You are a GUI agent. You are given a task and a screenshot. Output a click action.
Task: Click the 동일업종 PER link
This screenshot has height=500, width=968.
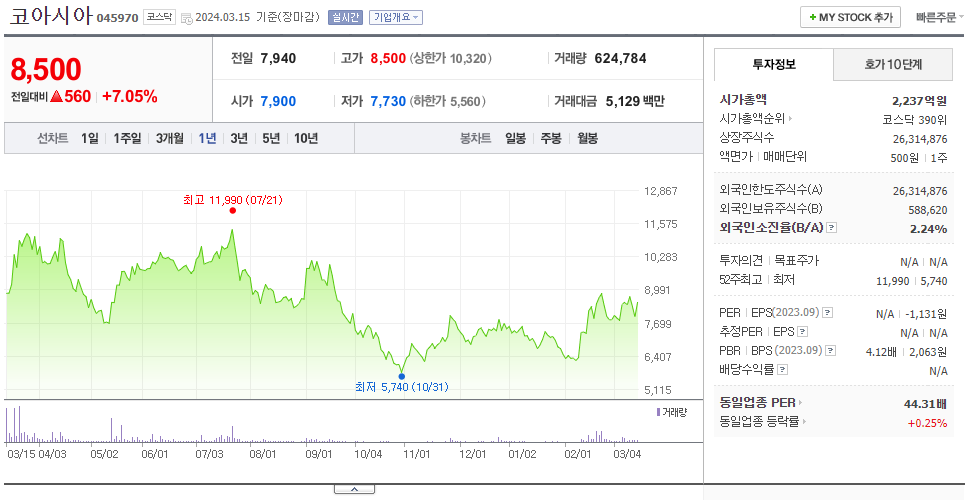(757, 403)
